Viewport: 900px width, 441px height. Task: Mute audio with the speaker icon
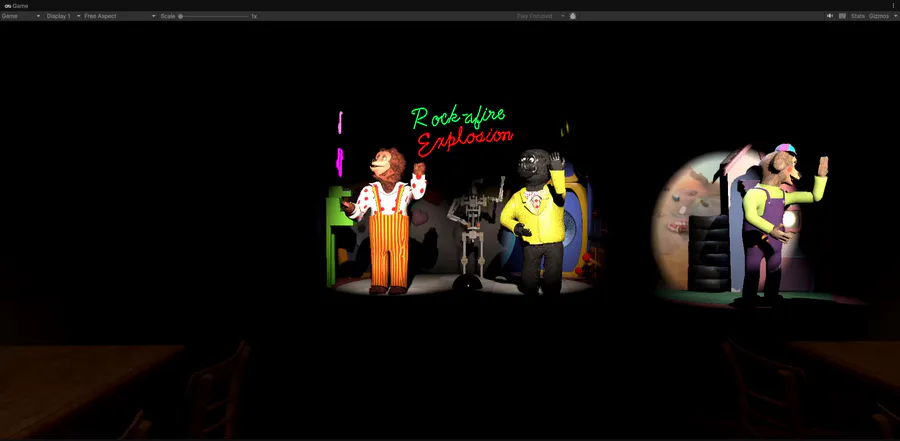coord(829,16)
